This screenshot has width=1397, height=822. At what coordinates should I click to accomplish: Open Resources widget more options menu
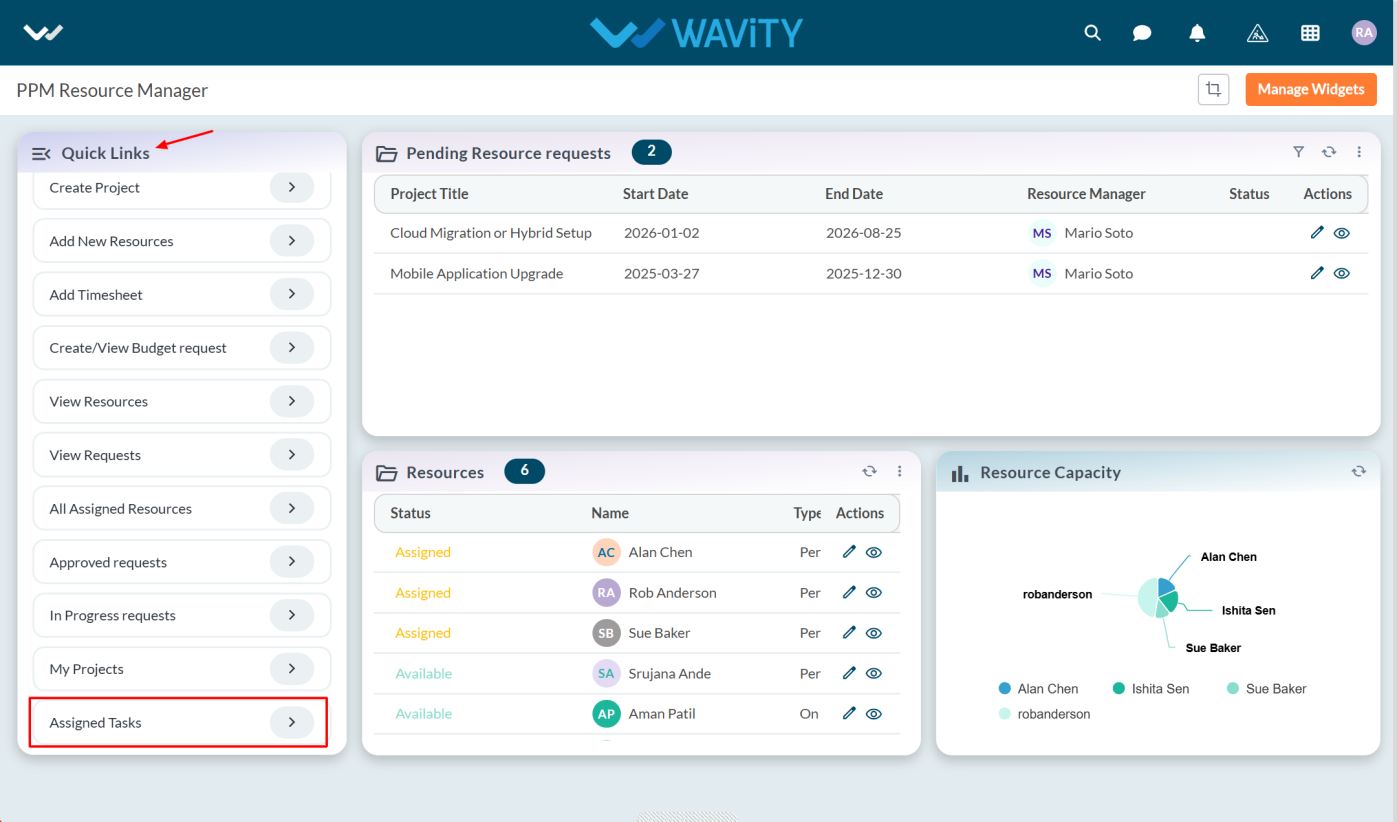coord(900,471)
